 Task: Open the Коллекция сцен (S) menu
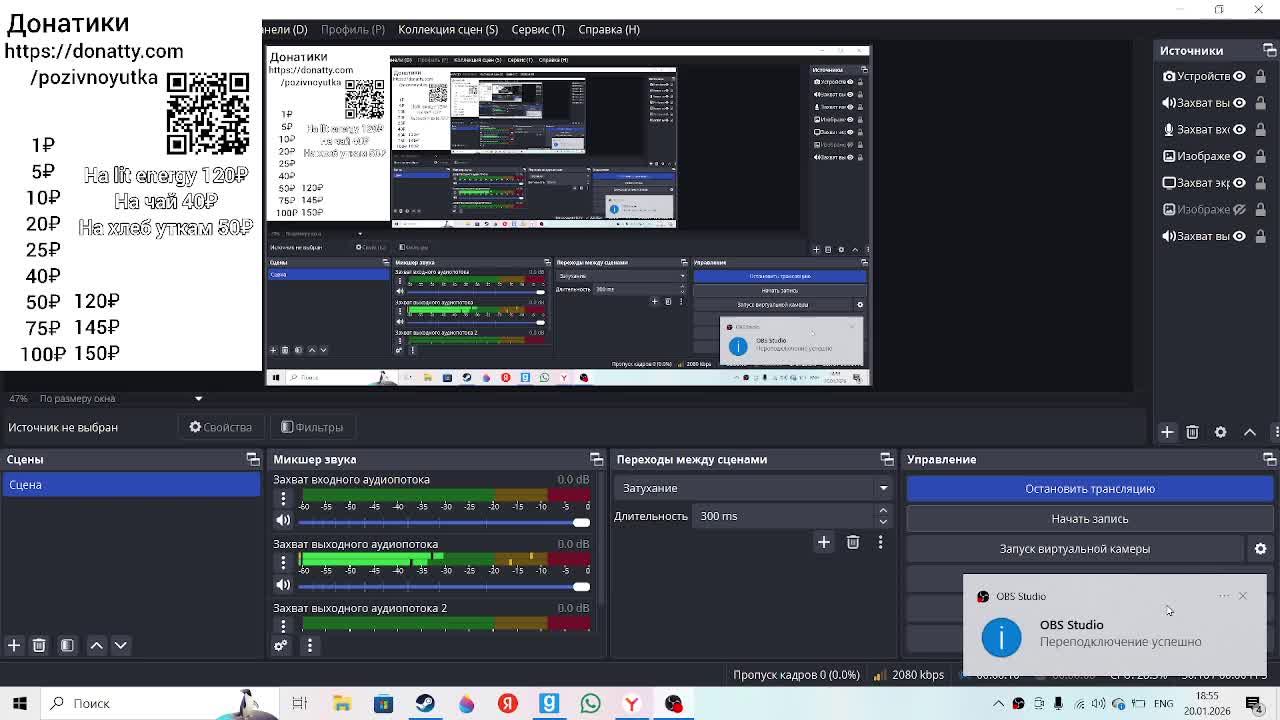point(448,29)
